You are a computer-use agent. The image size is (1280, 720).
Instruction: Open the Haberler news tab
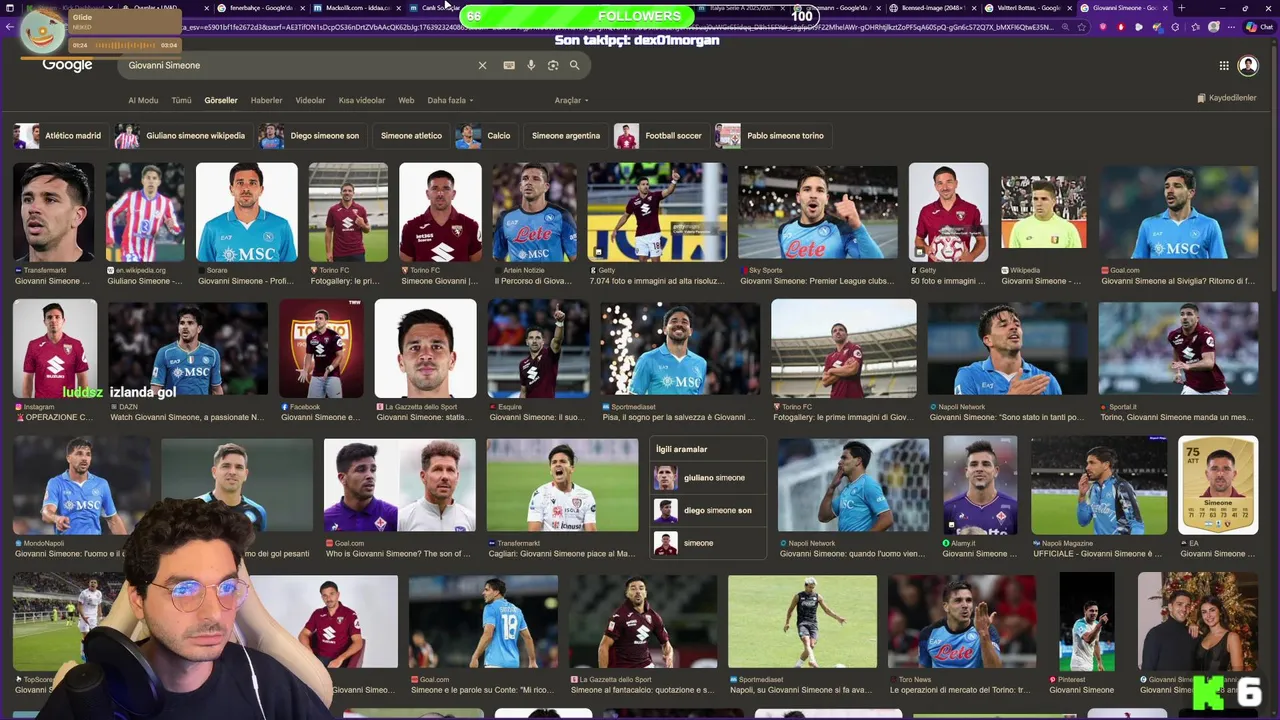click(x=266, y=100)
